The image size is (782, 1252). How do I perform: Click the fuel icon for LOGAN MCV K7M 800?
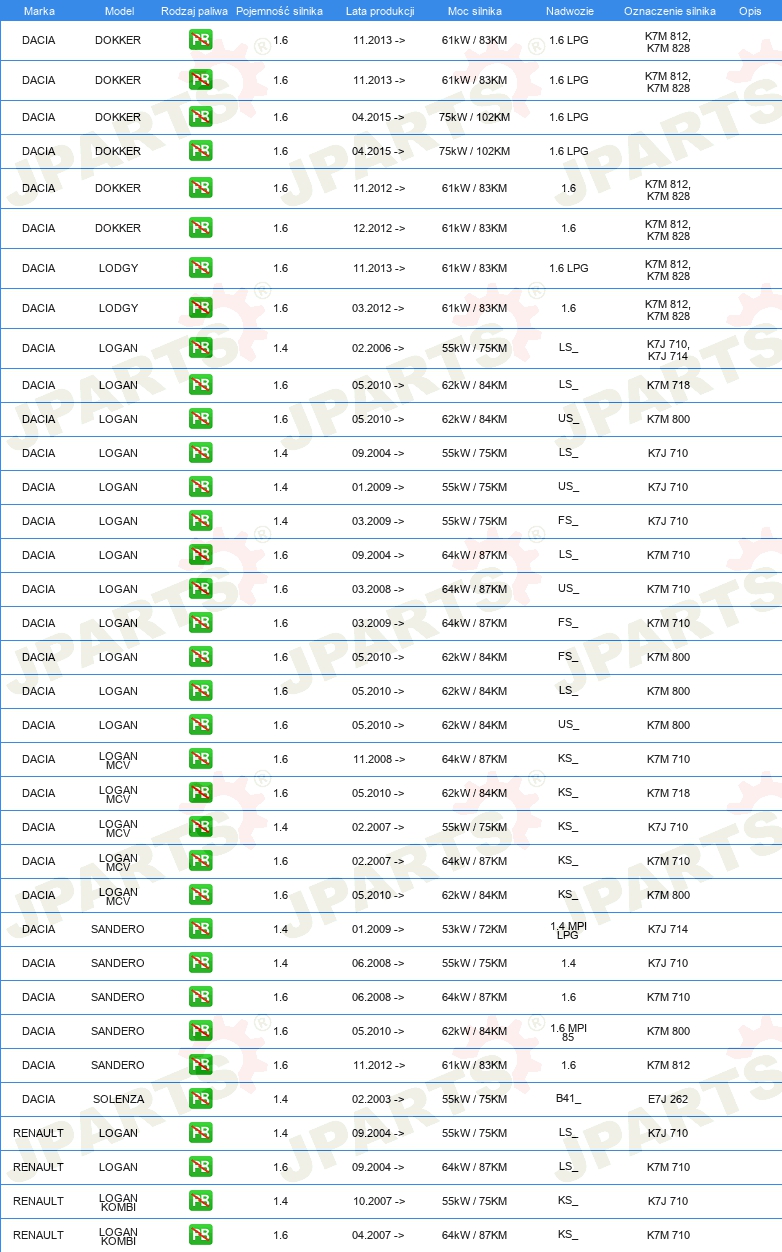200,895
